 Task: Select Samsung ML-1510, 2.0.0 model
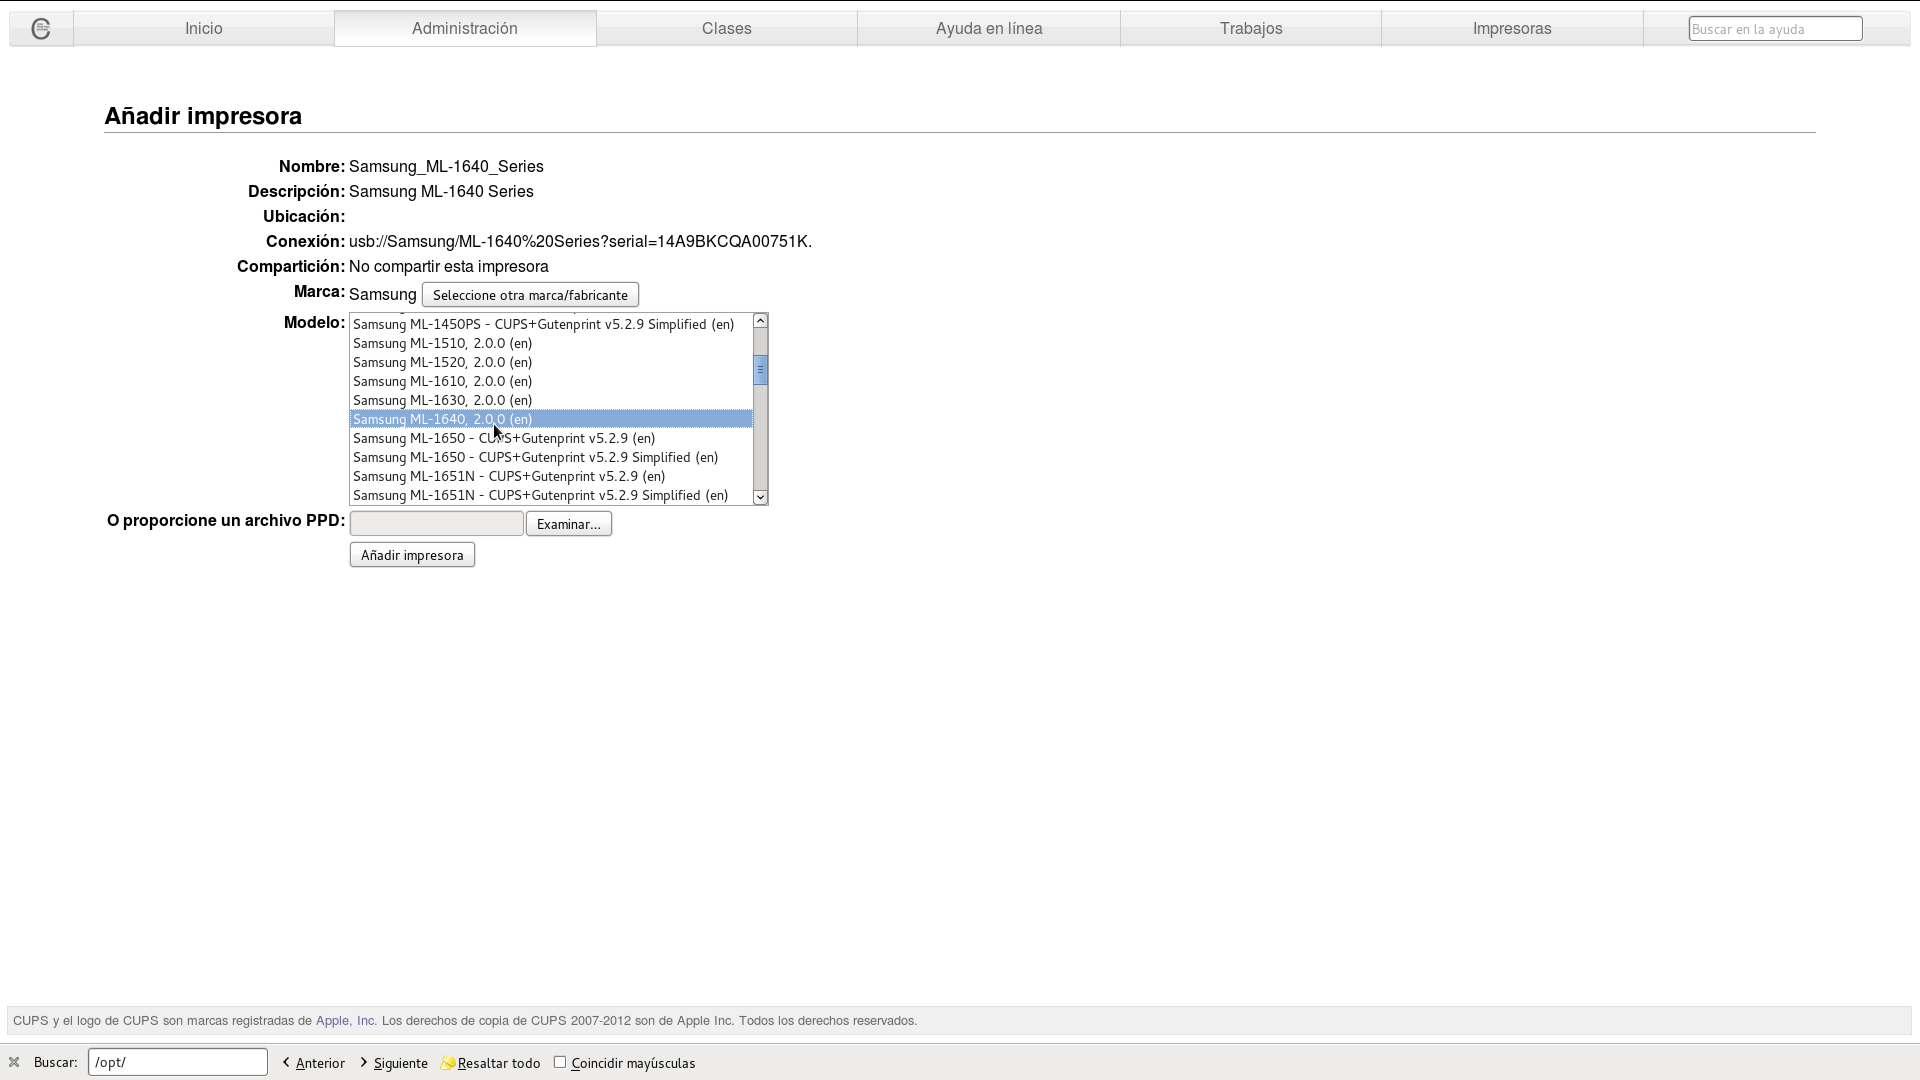[551, 343]
